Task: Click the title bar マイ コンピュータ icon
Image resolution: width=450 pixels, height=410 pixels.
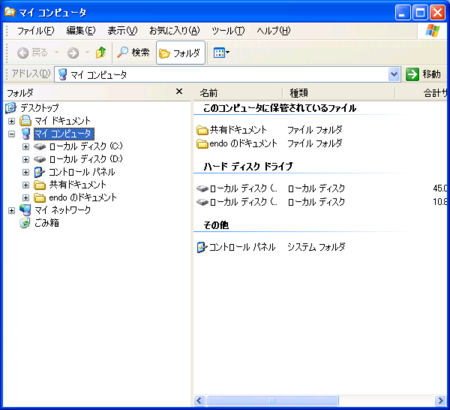Action: (10, 12)
